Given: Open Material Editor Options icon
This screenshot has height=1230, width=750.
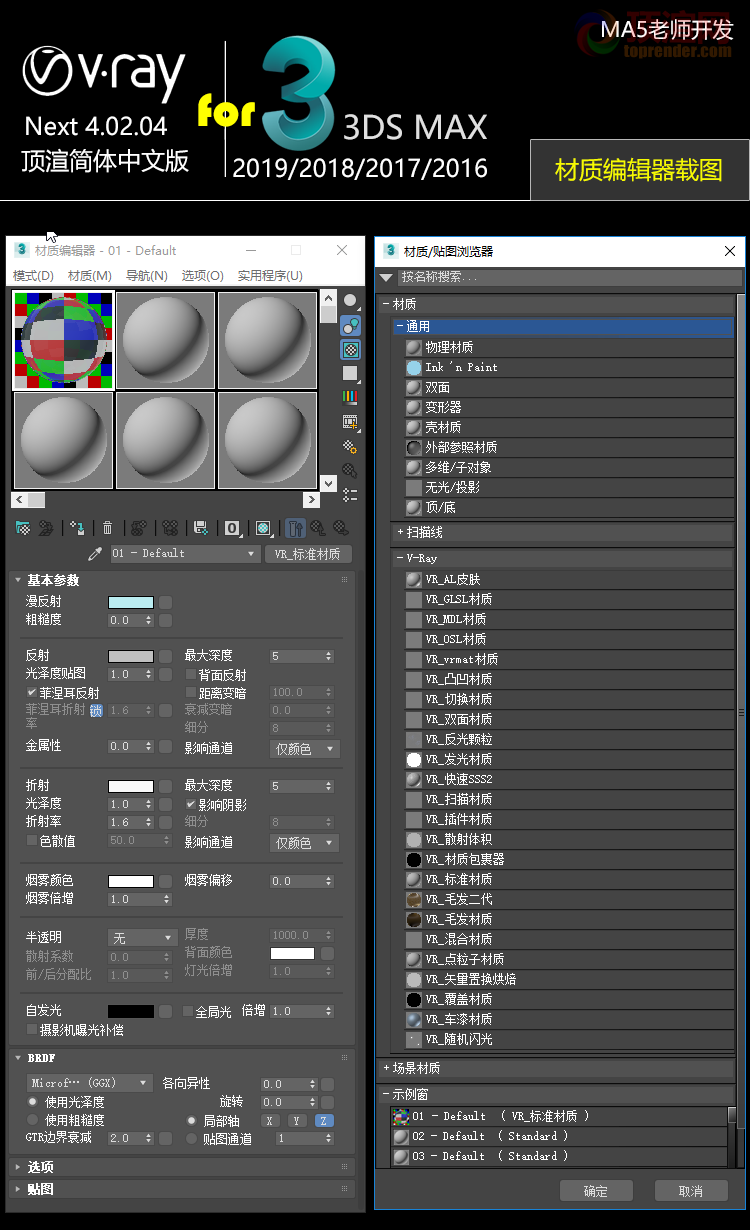Looking at the screenshot, I should [350, 446].
